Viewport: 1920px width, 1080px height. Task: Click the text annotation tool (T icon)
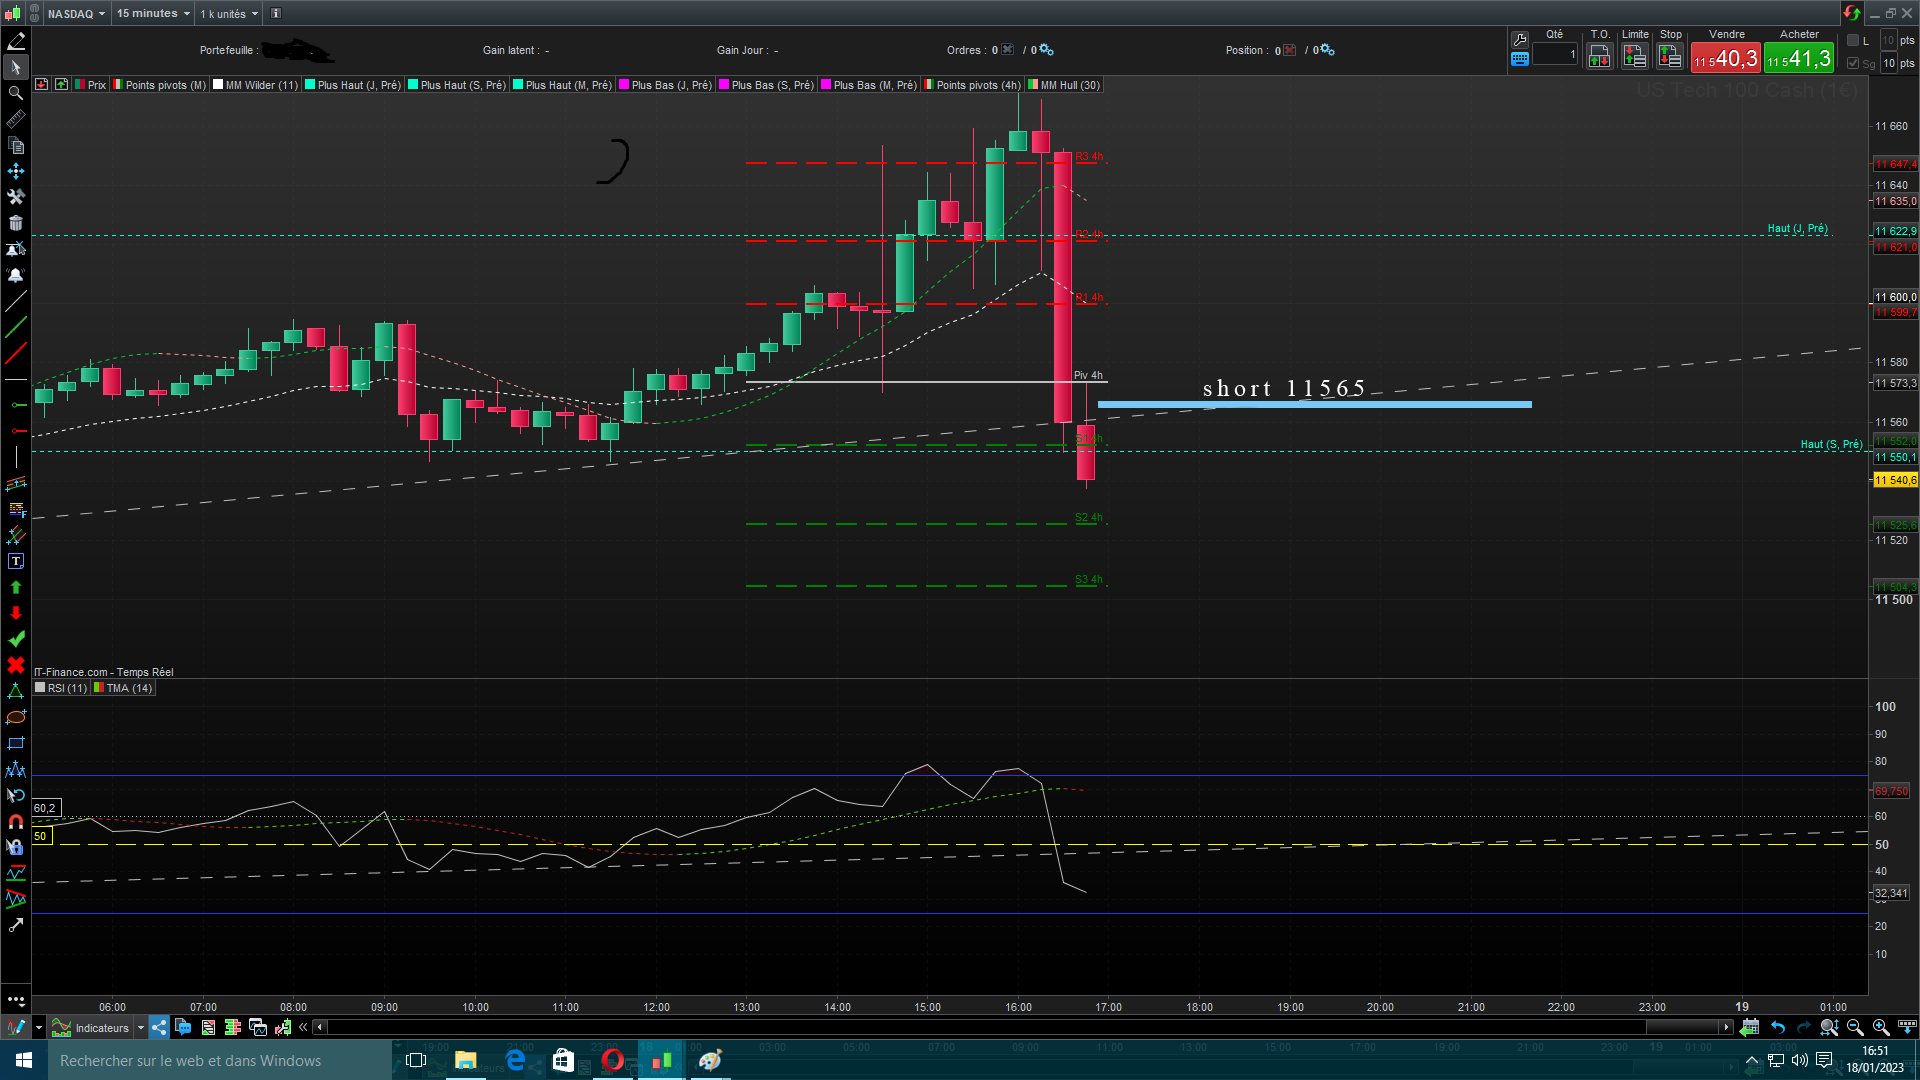pos(15,561)
